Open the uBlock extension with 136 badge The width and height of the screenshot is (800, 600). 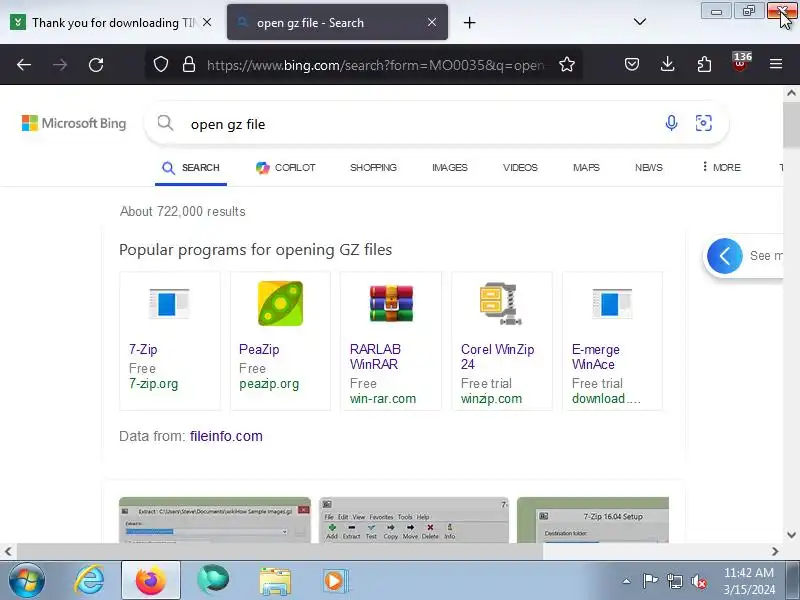pos(740,62)
